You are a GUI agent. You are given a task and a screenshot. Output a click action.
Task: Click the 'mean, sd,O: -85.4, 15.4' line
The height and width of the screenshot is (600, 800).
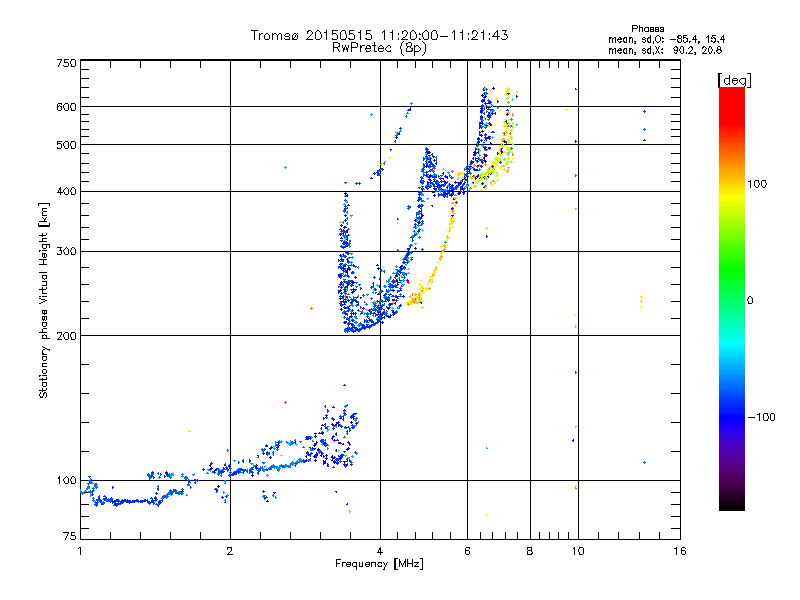(x=666, y=39)
